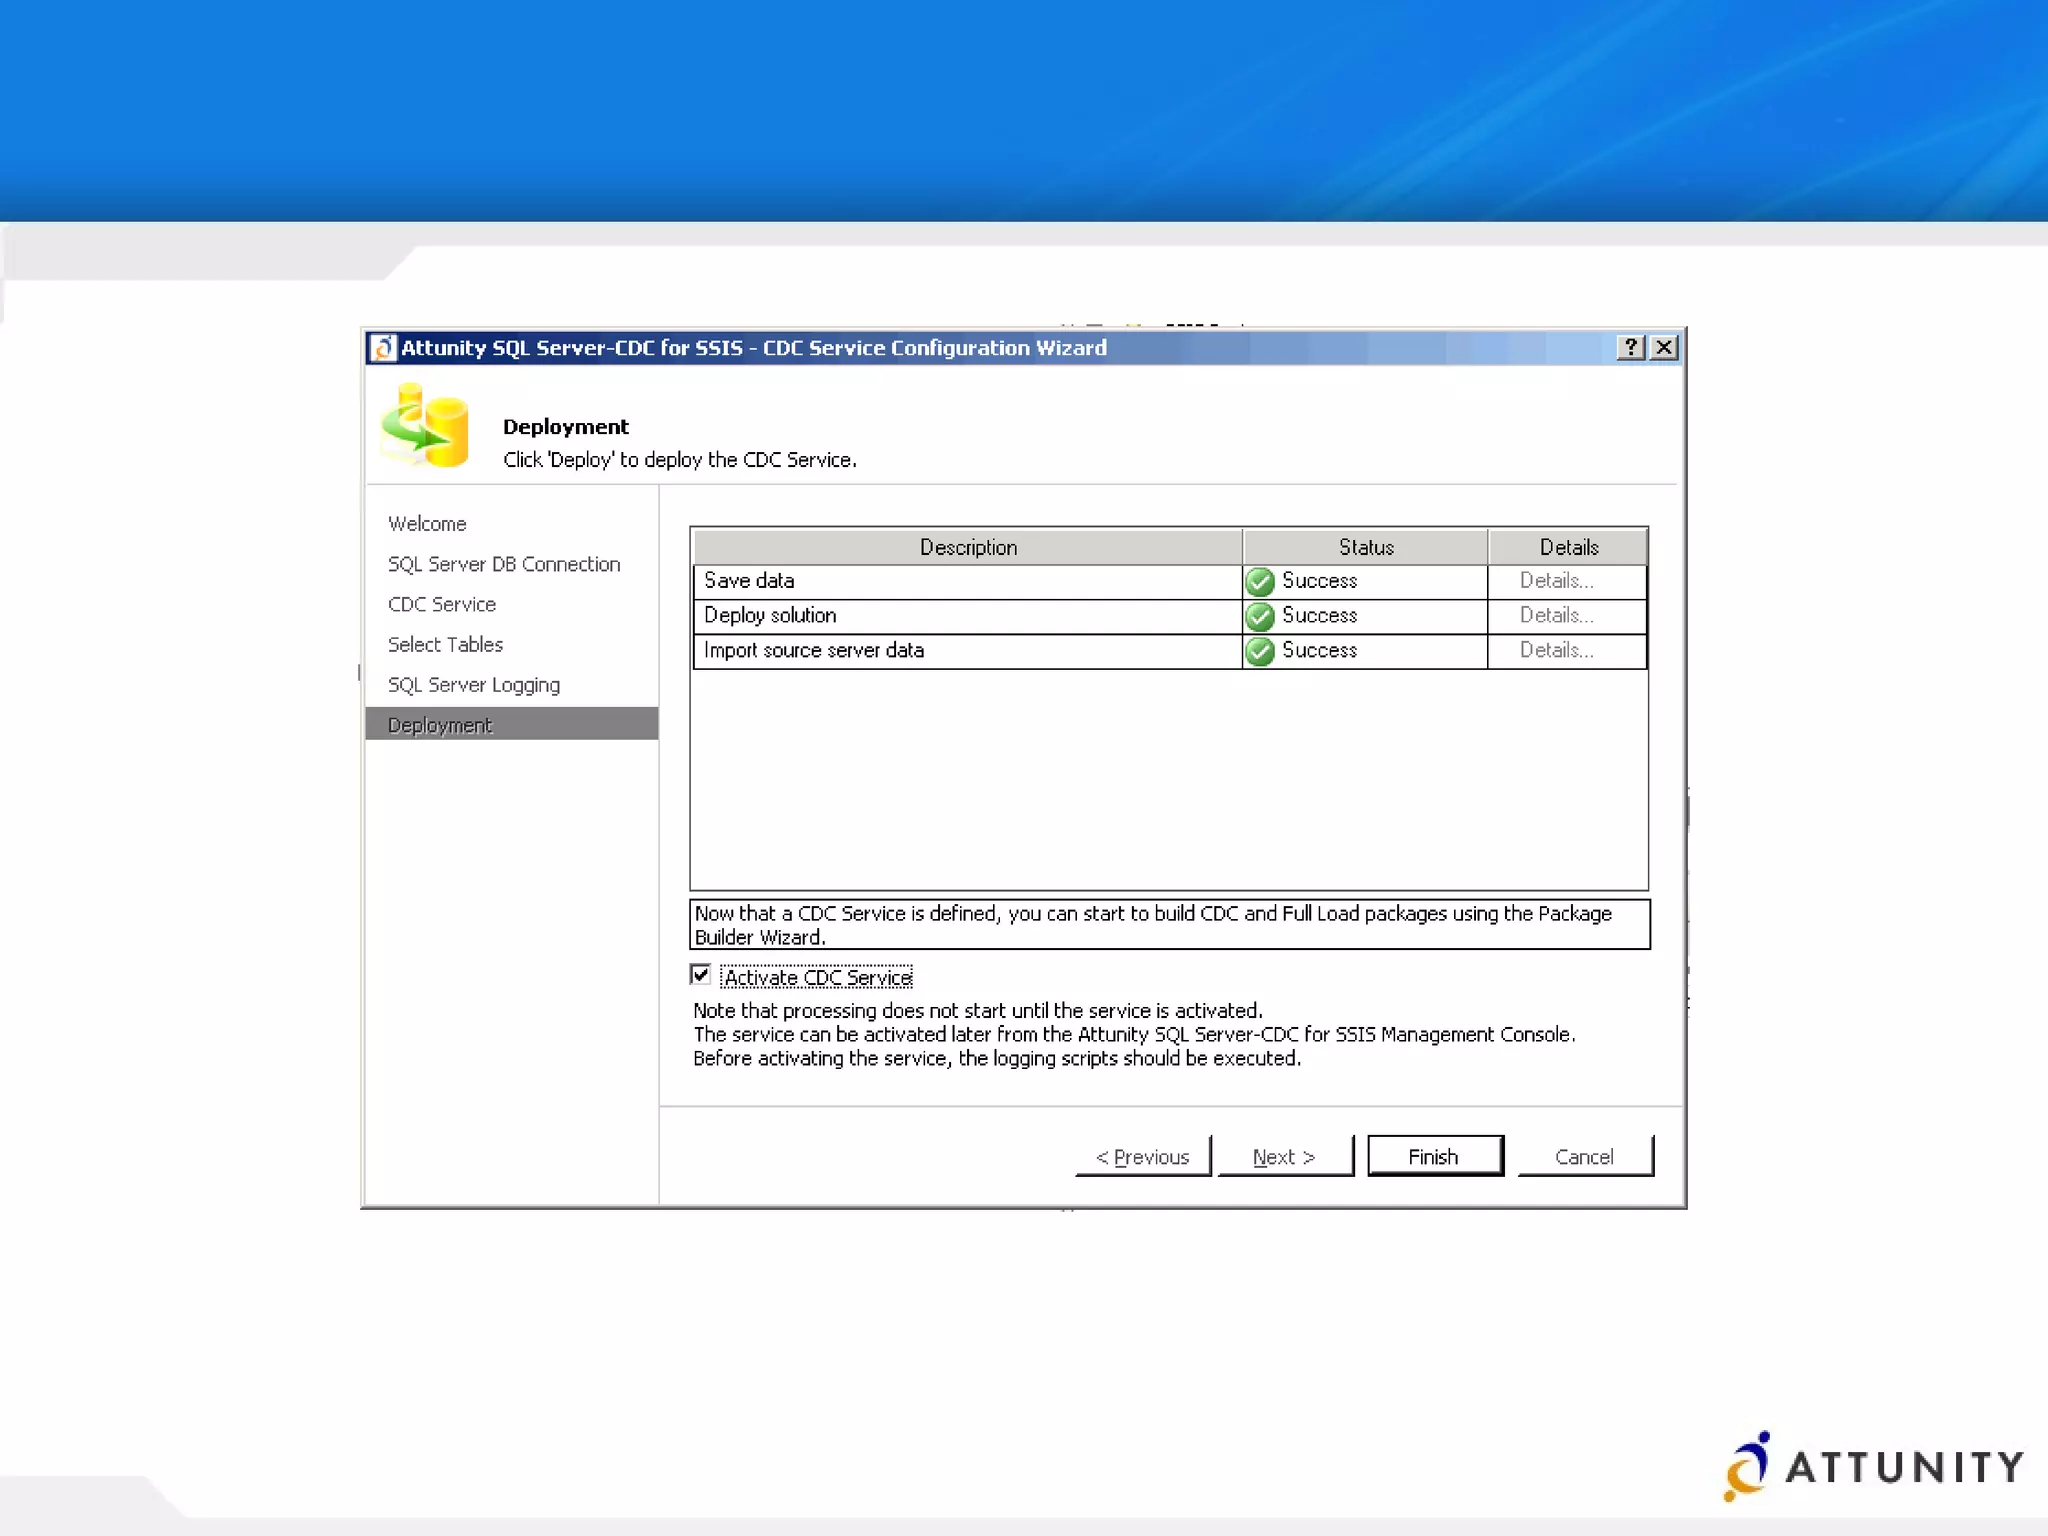Click the Package Builder Wizard message box
The height and width of the screenshot is (1536, 2048).
click(x=1170, y=925)
